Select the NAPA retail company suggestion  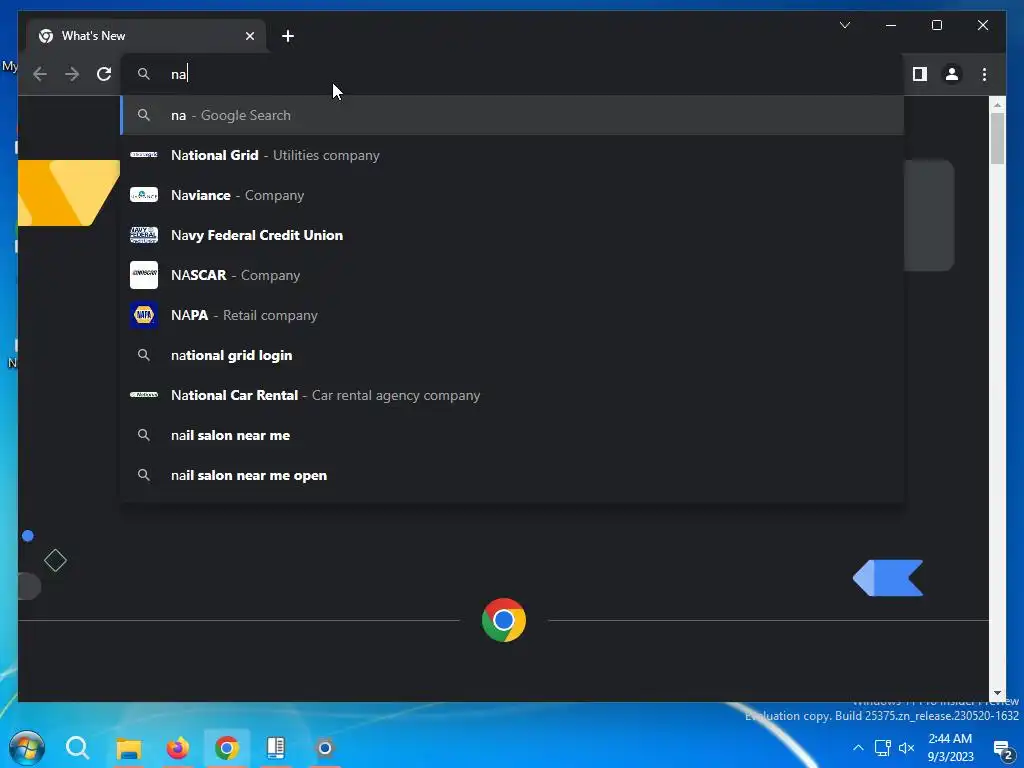tap(512, 315)
